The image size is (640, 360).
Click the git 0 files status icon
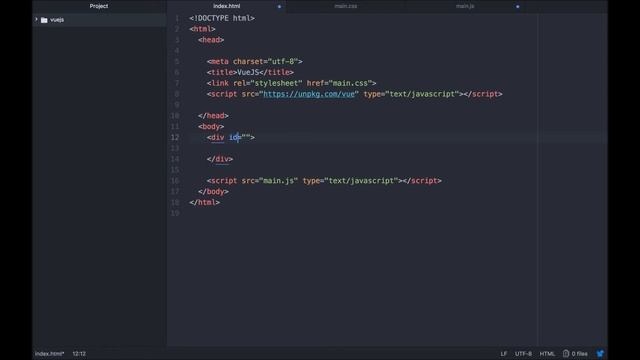[575, 353]
